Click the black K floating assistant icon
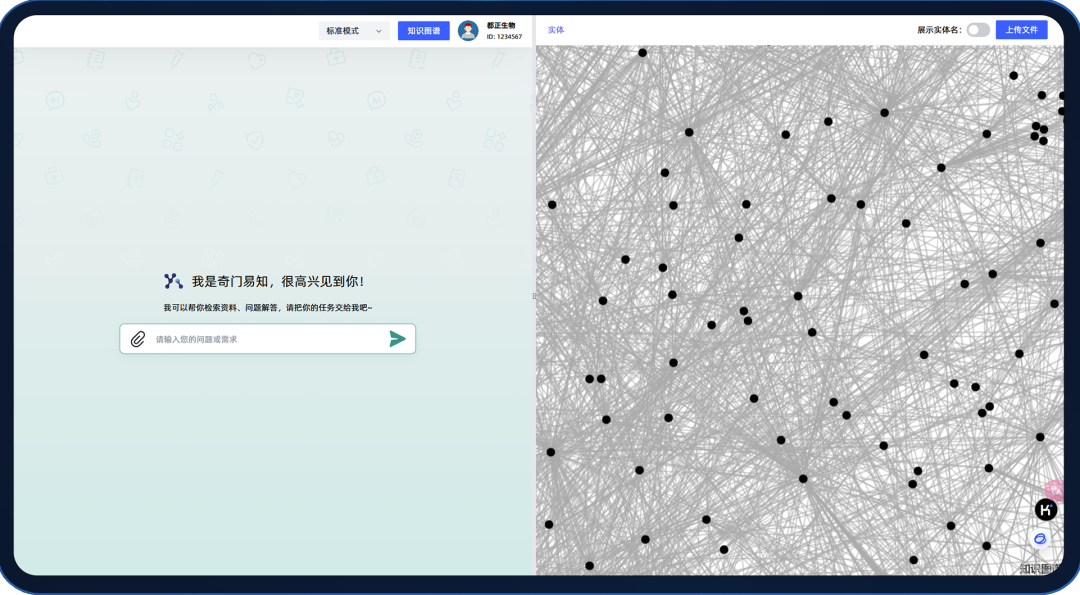 point(1046,510)
